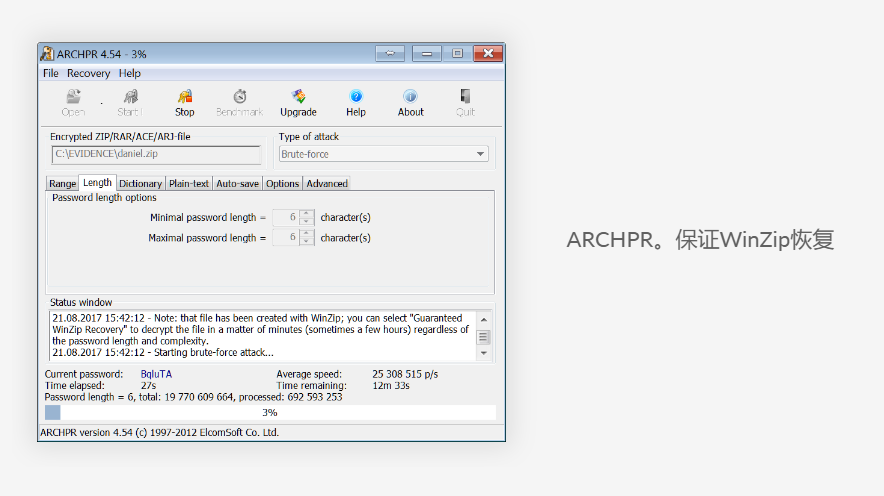Click the status window scrollbar thumb
884x496 pixels.
483,337
